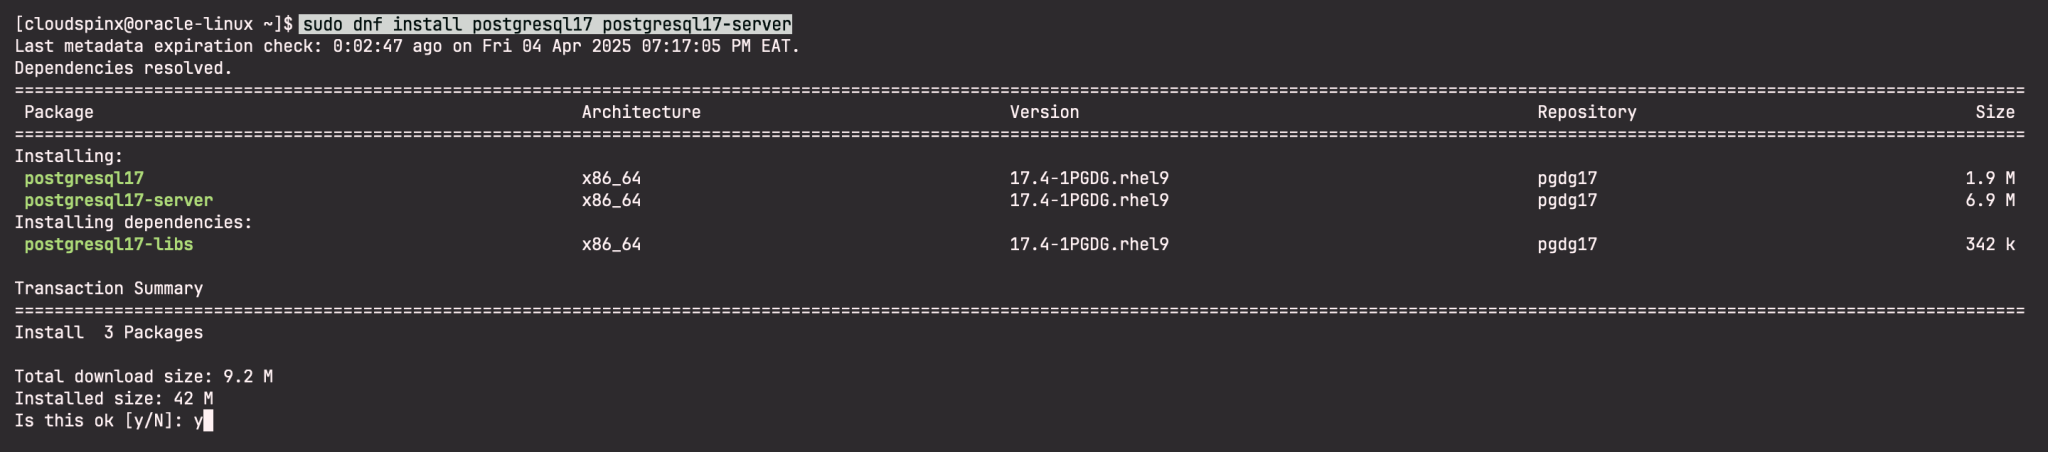Click the 342 k size value
2048x452 pixels.
coord(1989,244)
